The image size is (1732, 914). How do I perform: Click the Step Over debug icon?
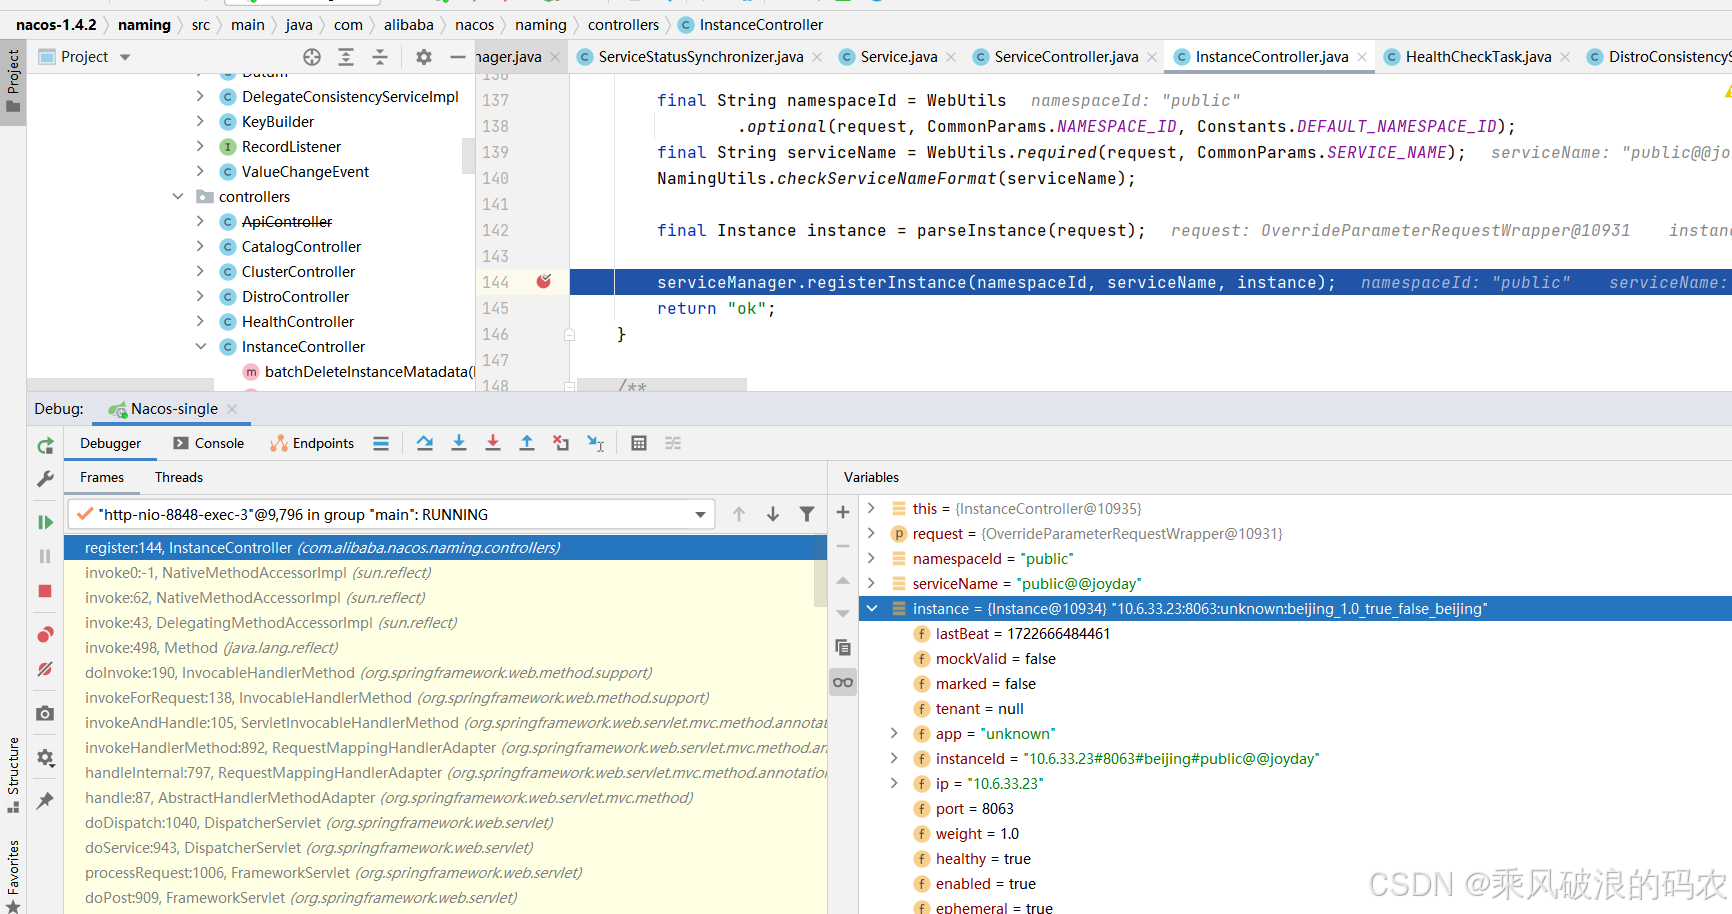pyautogui.click(x=425, y=443)
